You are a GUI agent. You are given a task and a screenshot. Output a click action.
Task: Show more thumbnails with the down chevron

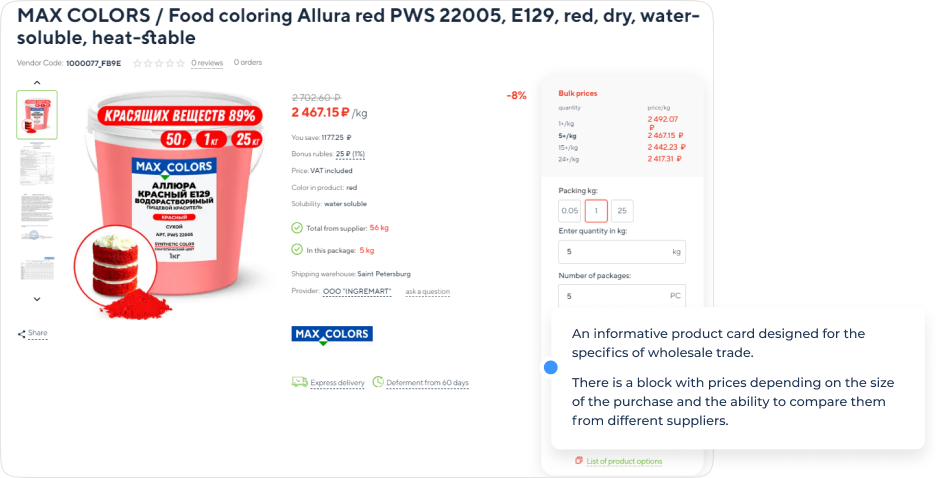coord(37,299)
